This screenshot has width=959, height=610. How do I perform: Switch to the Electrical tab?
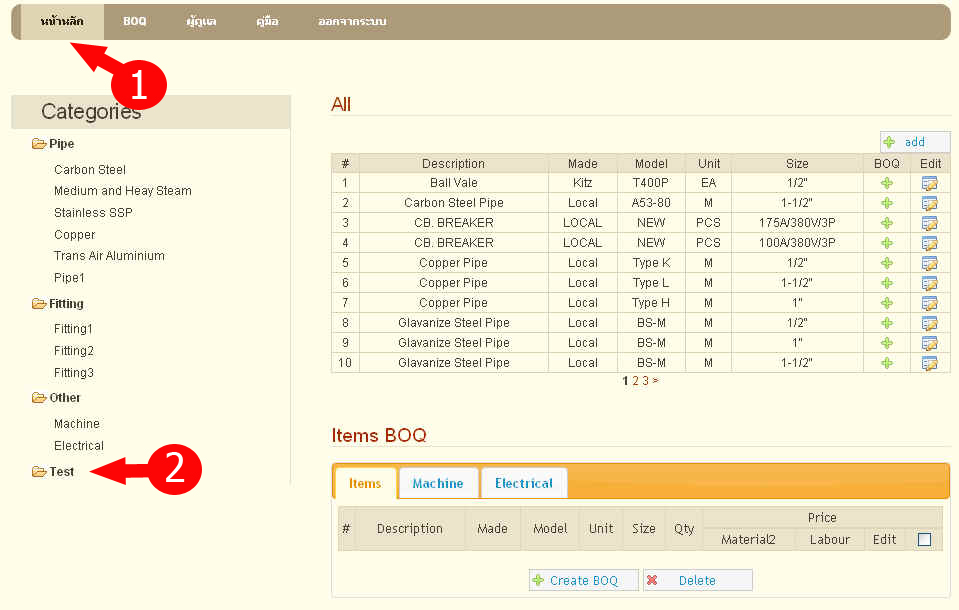pos(523,483)
